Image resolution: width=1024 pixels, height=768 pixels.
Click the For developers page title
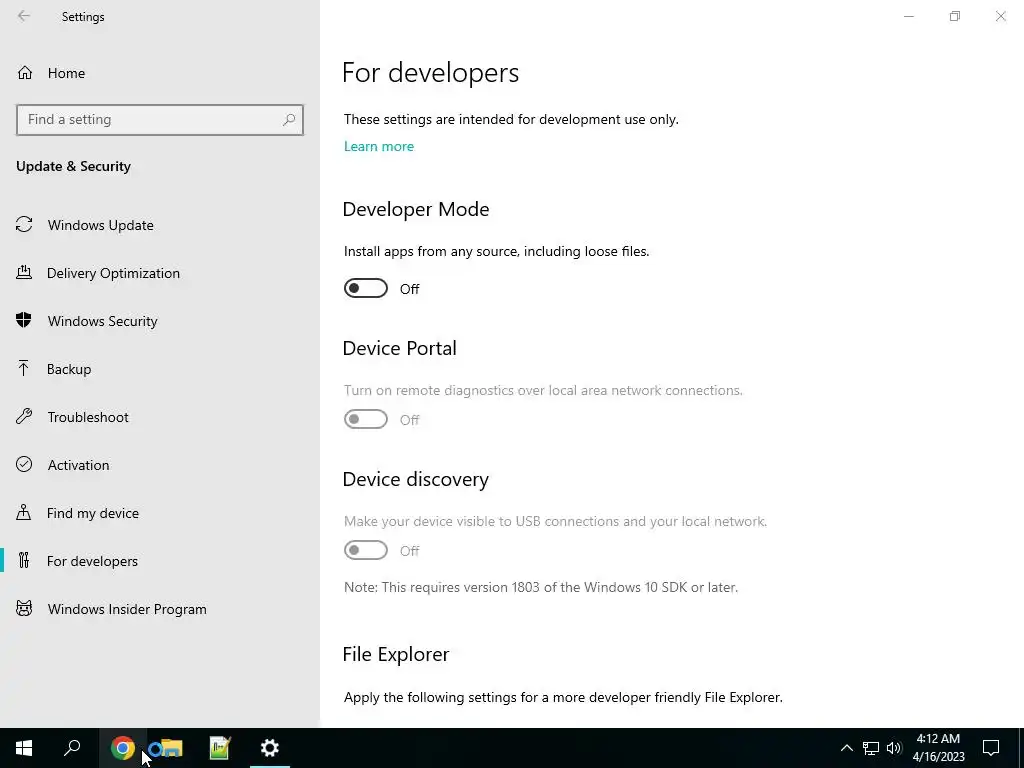(430, 72)
